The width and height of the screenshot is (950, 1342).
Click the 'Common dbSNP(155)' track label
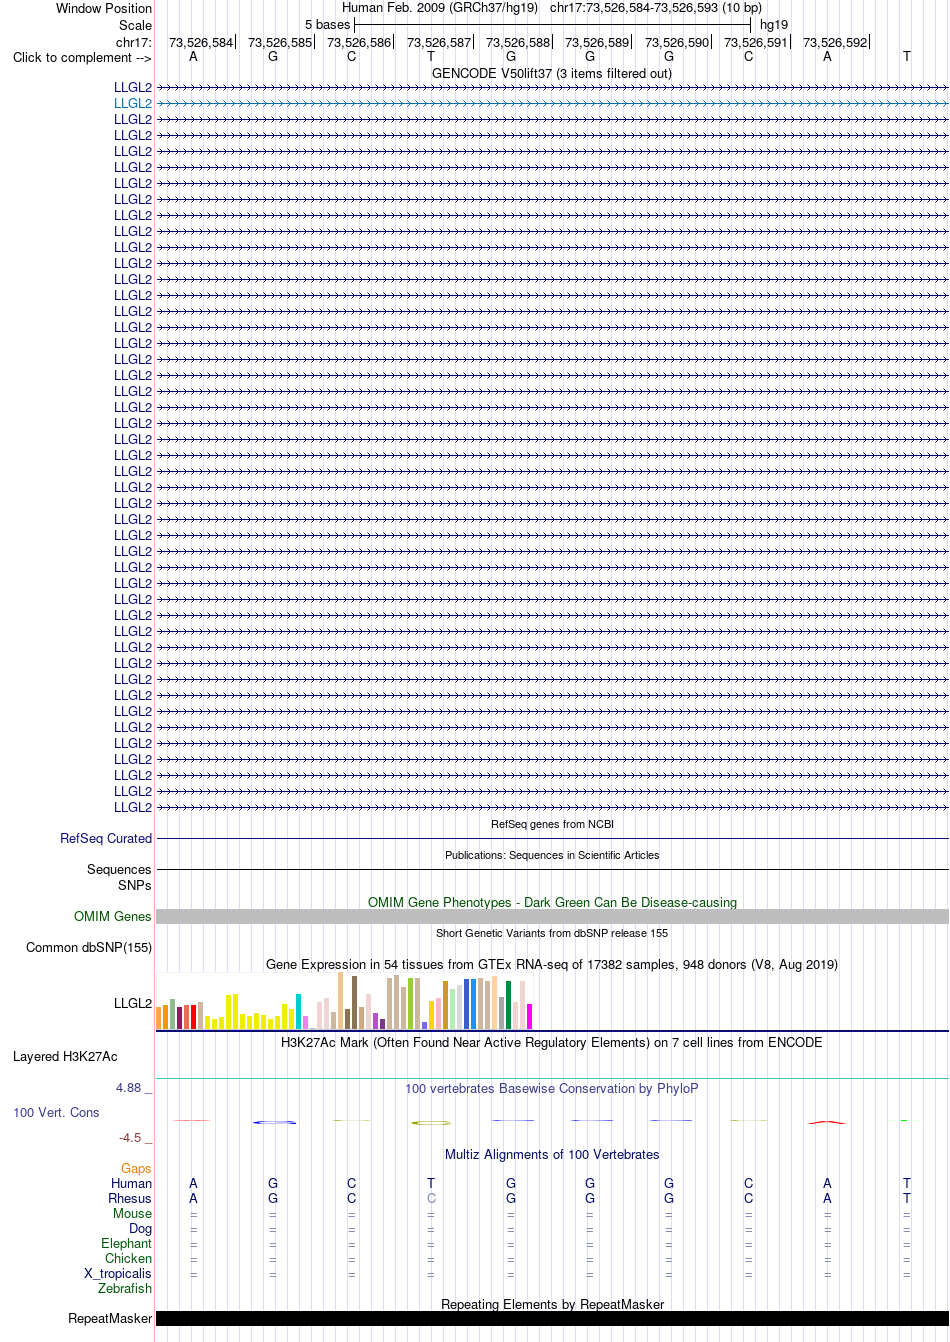[x=89, y=947]
